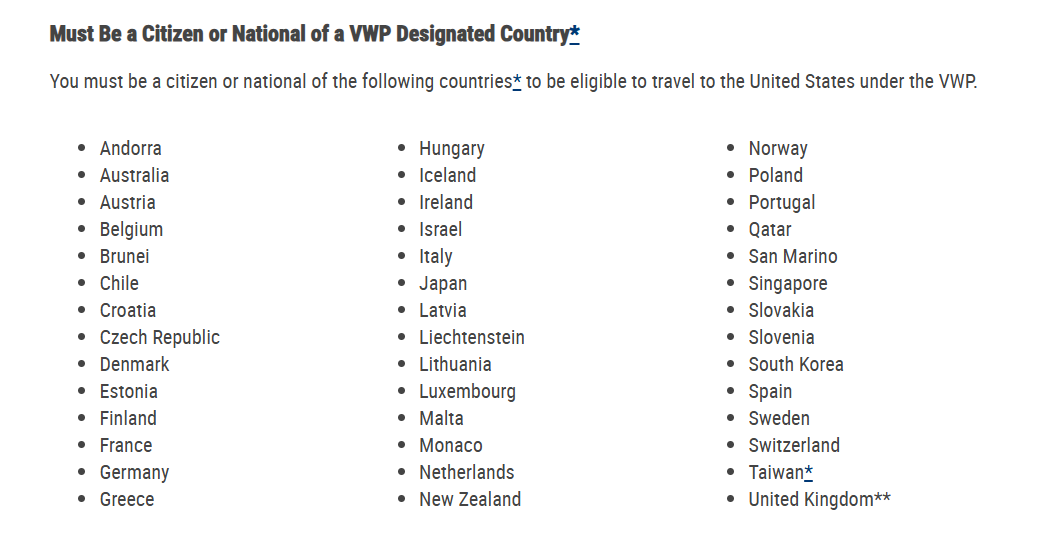The height and width of the screenshot is (535, 1052).
Task: Select 'Hungary' at the top of the middle column
Action: 452,148
